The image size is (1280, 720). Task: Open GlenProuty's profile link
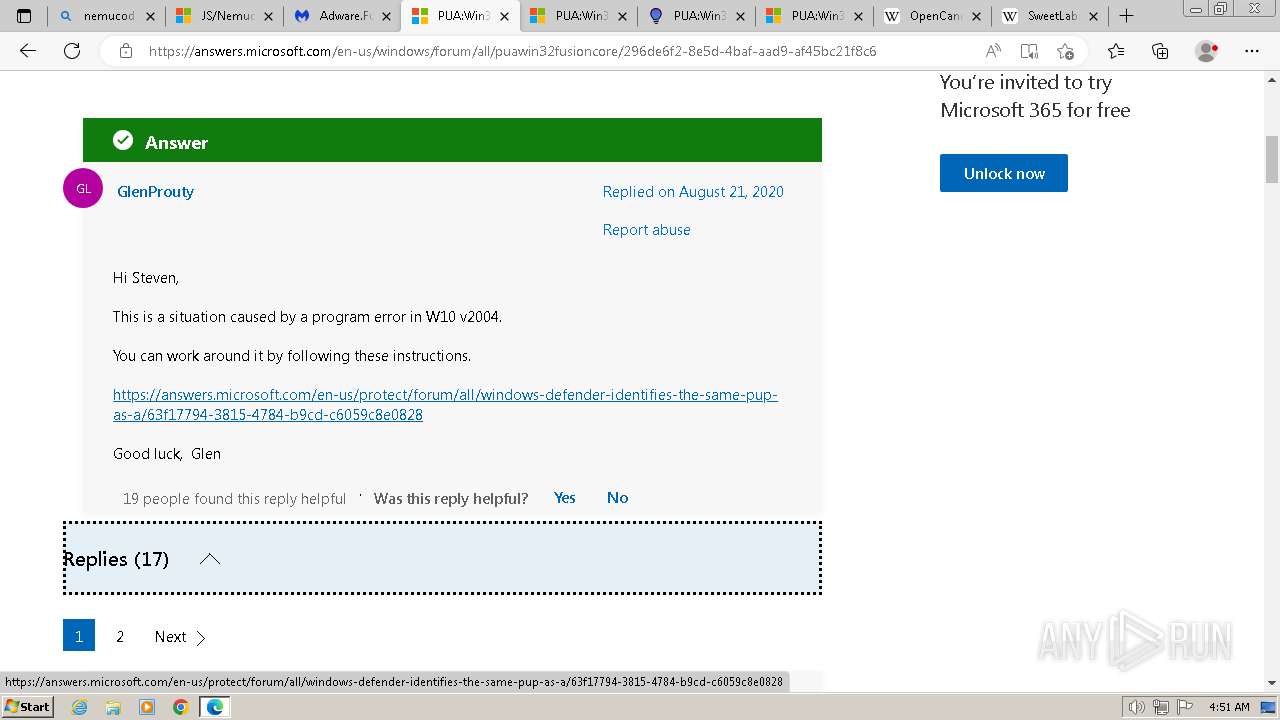point(155,191)
